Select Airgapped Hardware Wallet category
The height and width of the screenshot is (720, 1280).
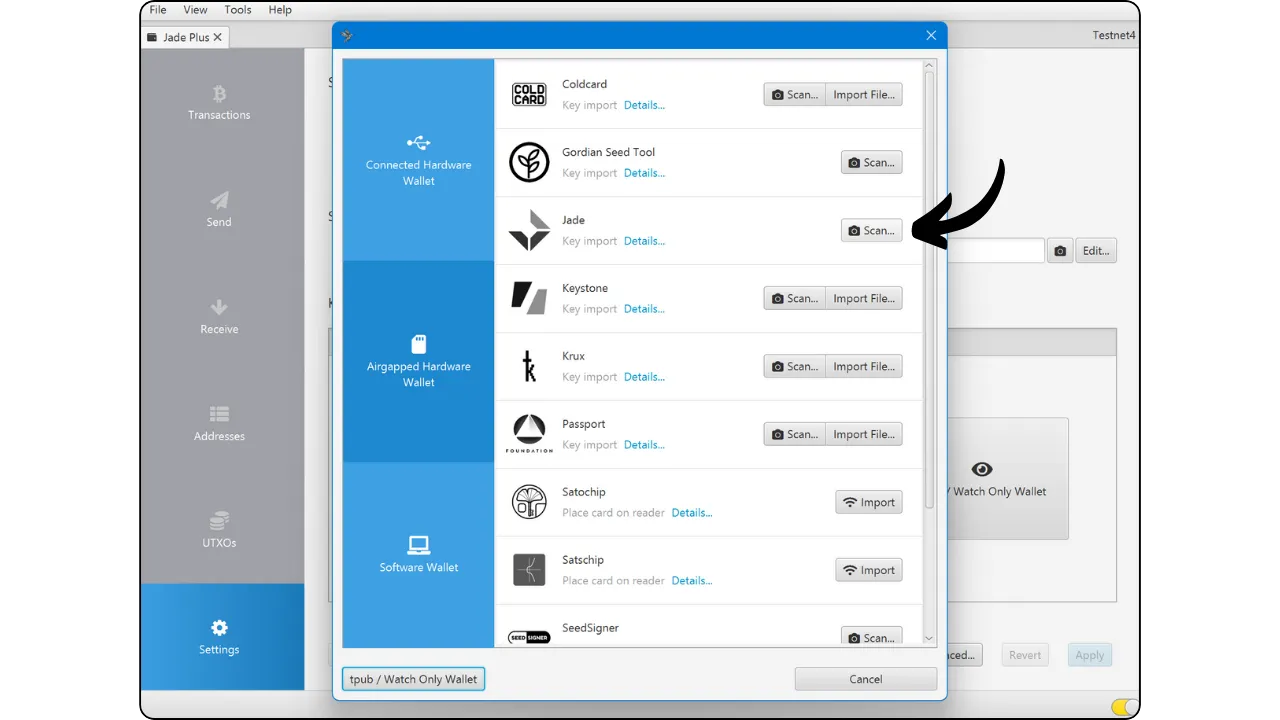[x=418, y=361]
